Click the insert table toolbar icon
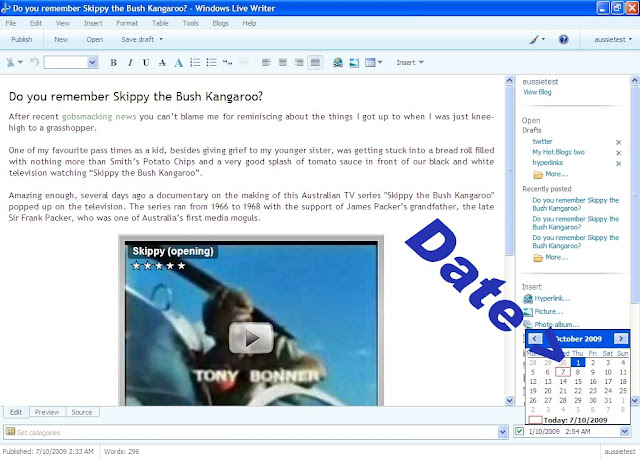This screenshot has width=640, height=459. pyautogui.click(x=370, y=62)
